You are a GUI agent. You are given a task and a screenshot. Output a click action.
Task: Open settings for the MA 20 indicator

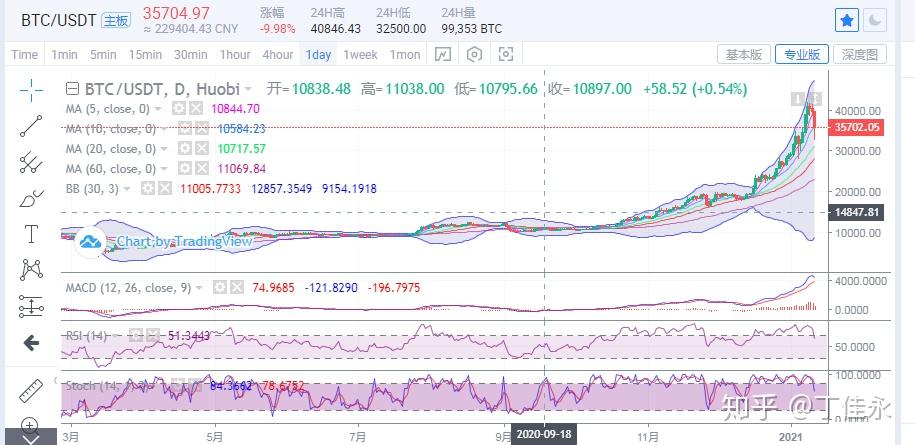[x=185, y=149]
